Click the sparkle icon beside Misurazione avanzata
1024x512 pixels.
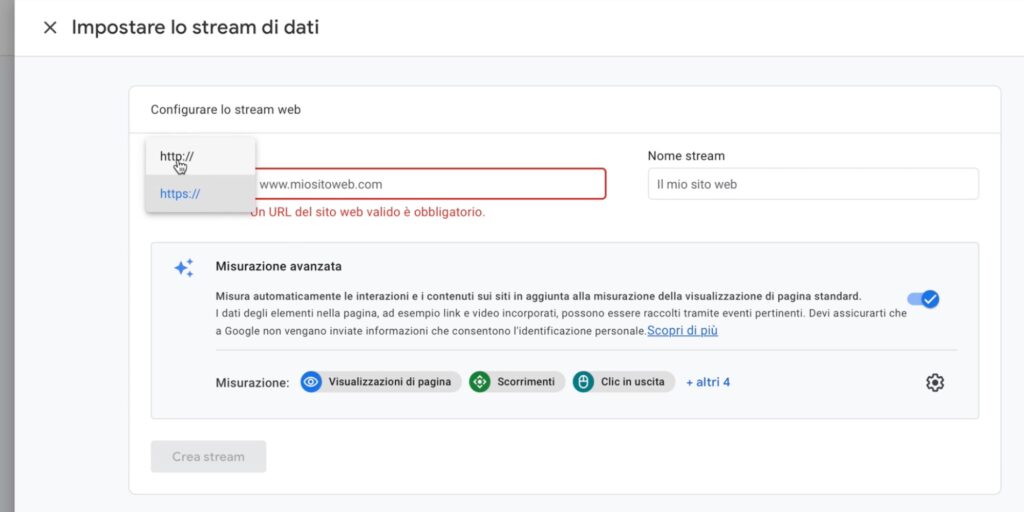click(x=183, y=268)
